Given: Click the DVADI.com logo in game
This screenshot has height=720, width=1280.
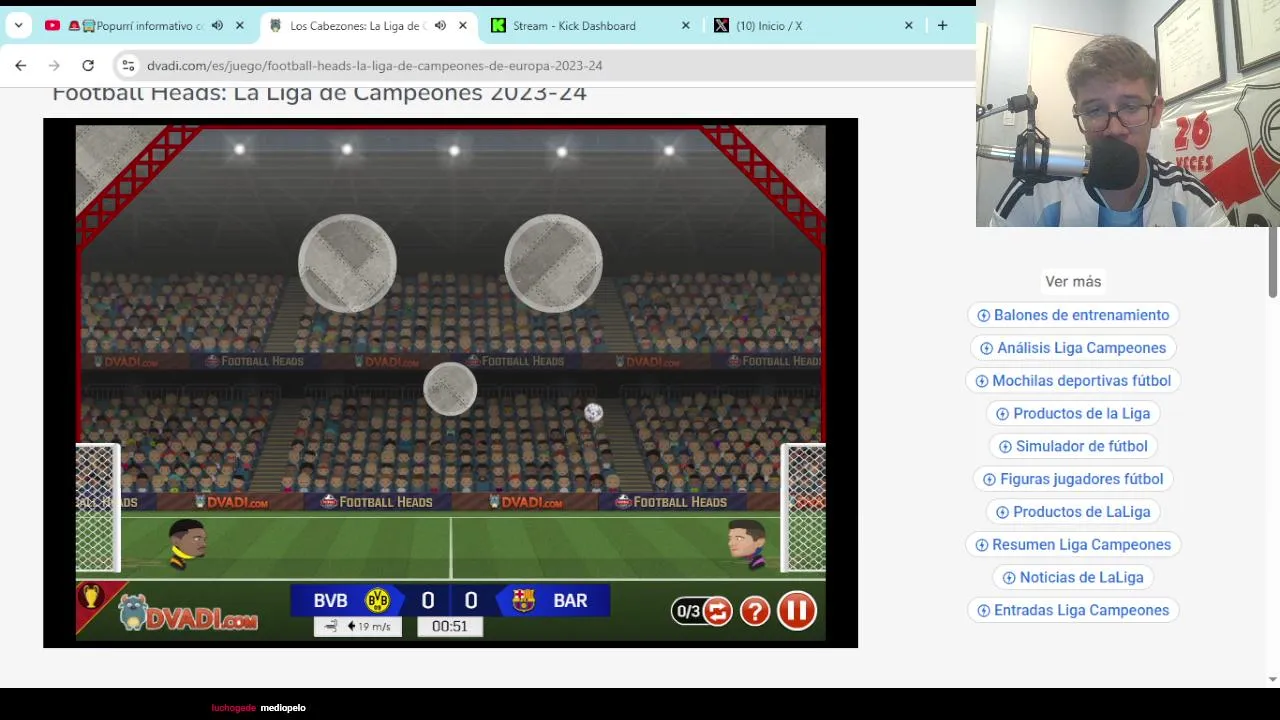Looking at the screenshot, I should [x=188, y=614].
